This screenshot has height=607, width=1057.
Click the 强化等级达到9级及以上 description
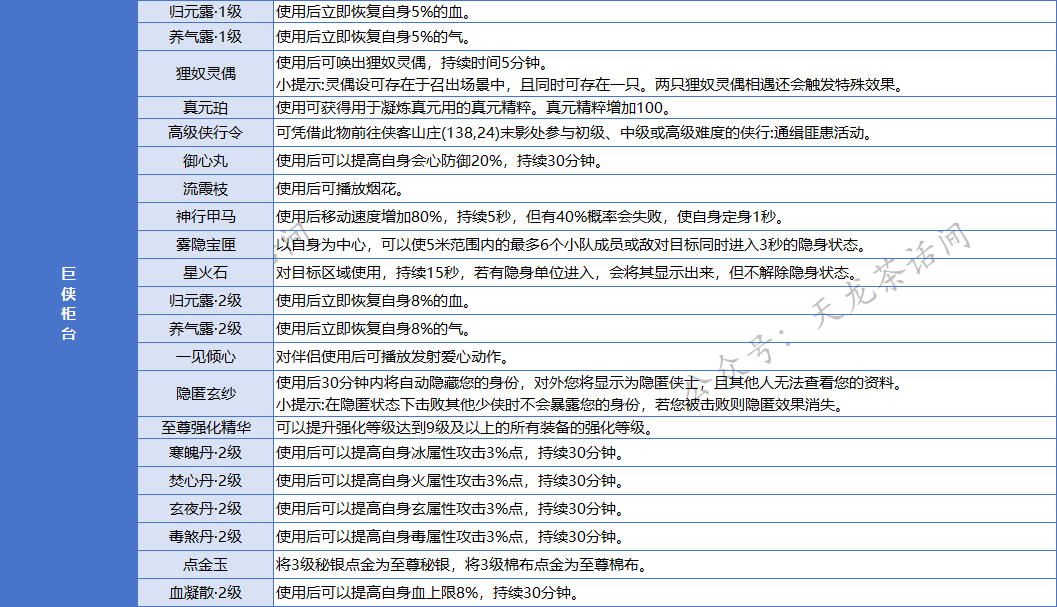pos(464,428)
